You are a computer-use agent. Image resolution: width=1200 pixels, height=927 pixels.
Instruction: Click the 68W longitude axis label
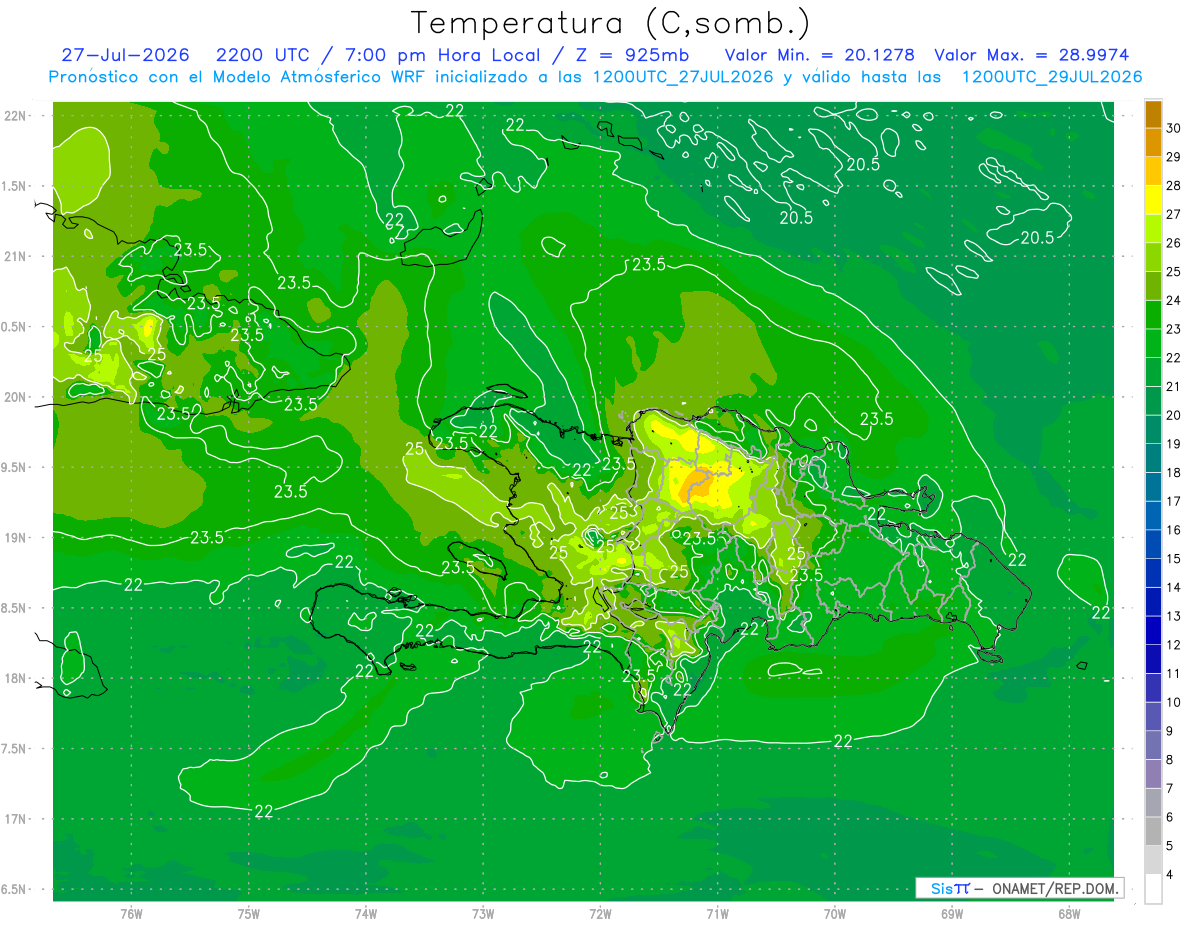[x=1068, y=913]
